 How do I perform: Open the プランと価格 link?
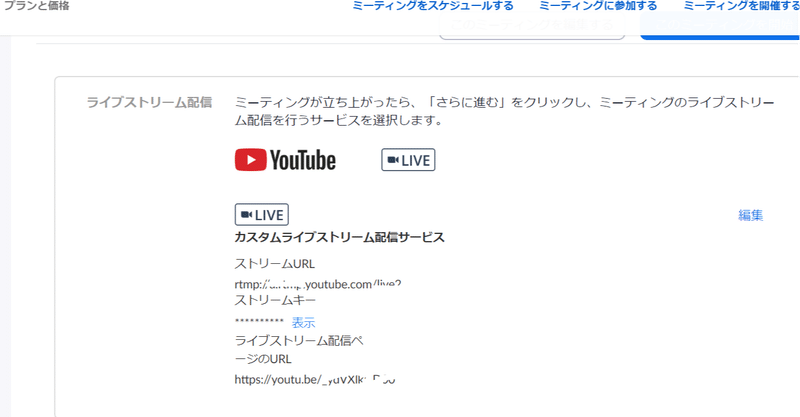(36, 6)
